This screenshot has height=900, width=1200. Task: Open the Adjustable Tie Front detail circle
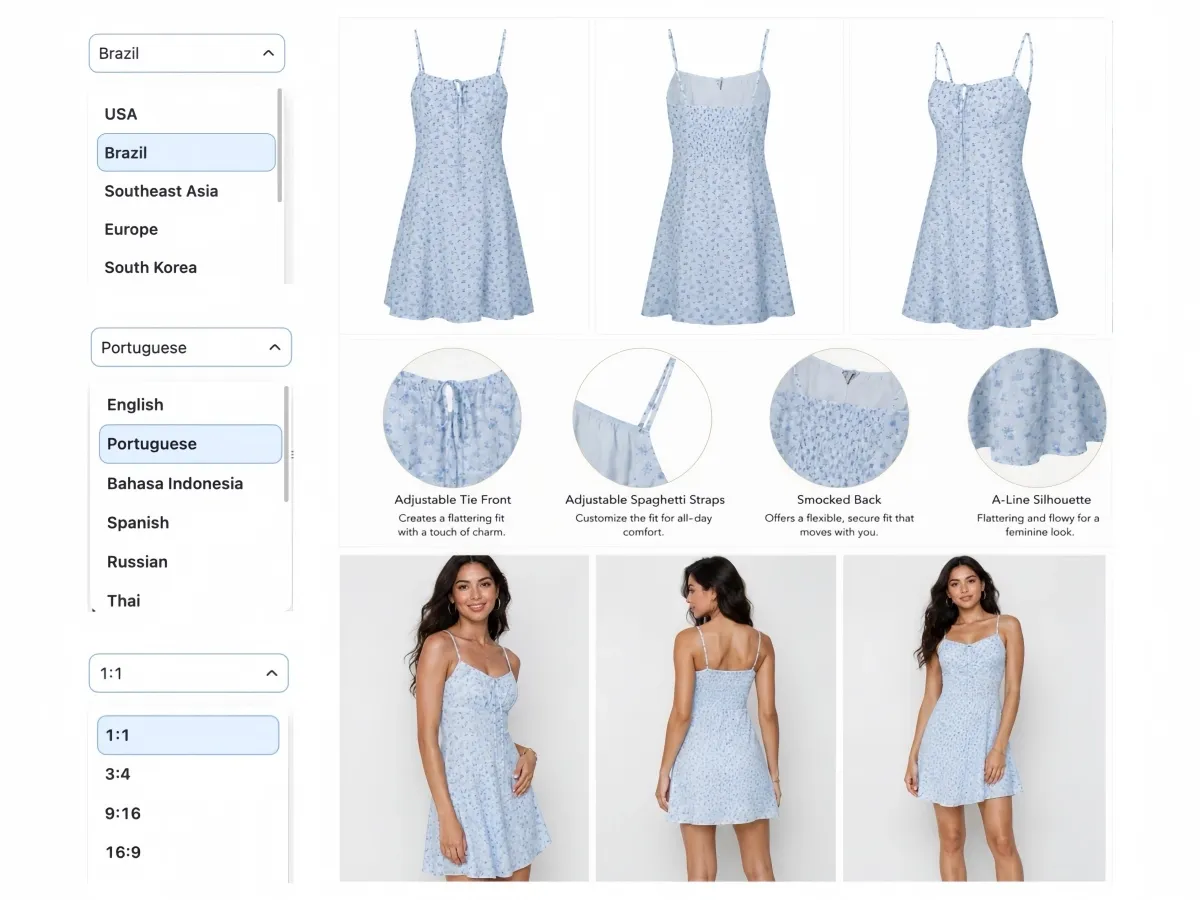pos(452,418)
